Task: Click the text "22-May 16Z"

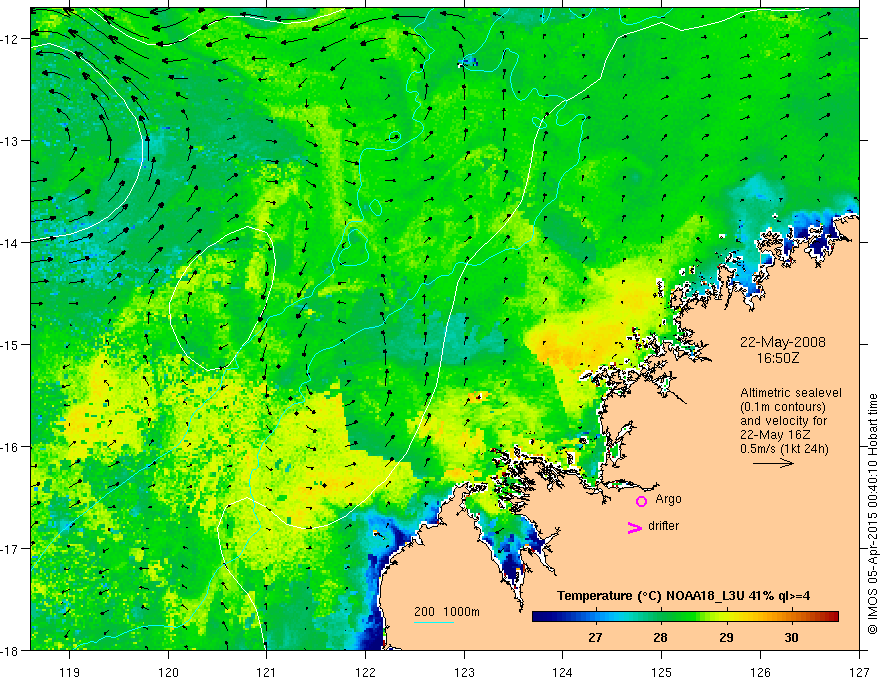Action: (x=775, y=435)
